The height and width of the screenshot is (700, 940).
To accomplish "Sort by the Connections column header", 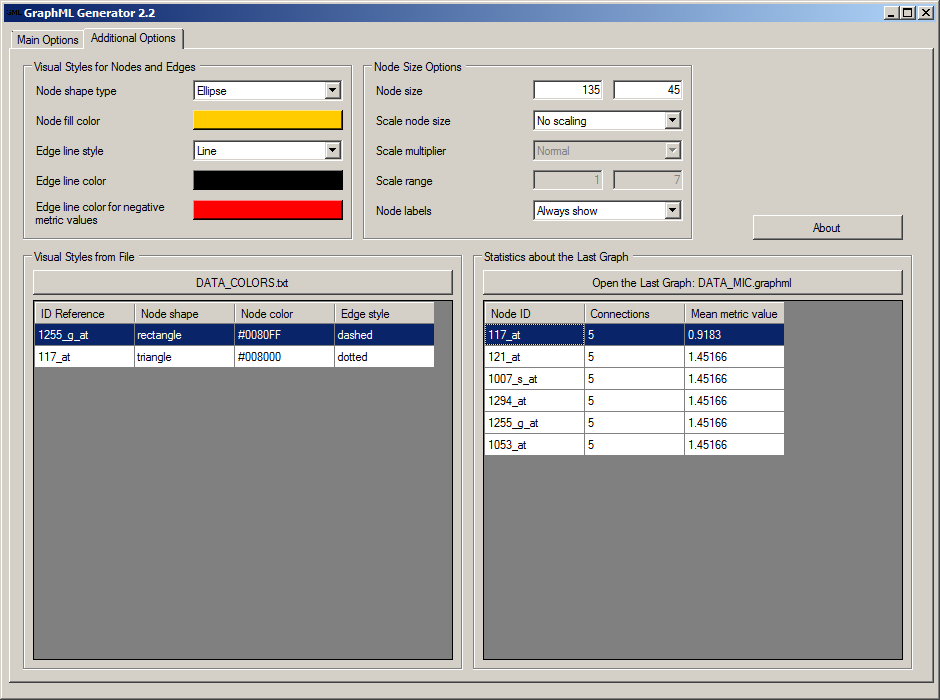I will 635,313.
